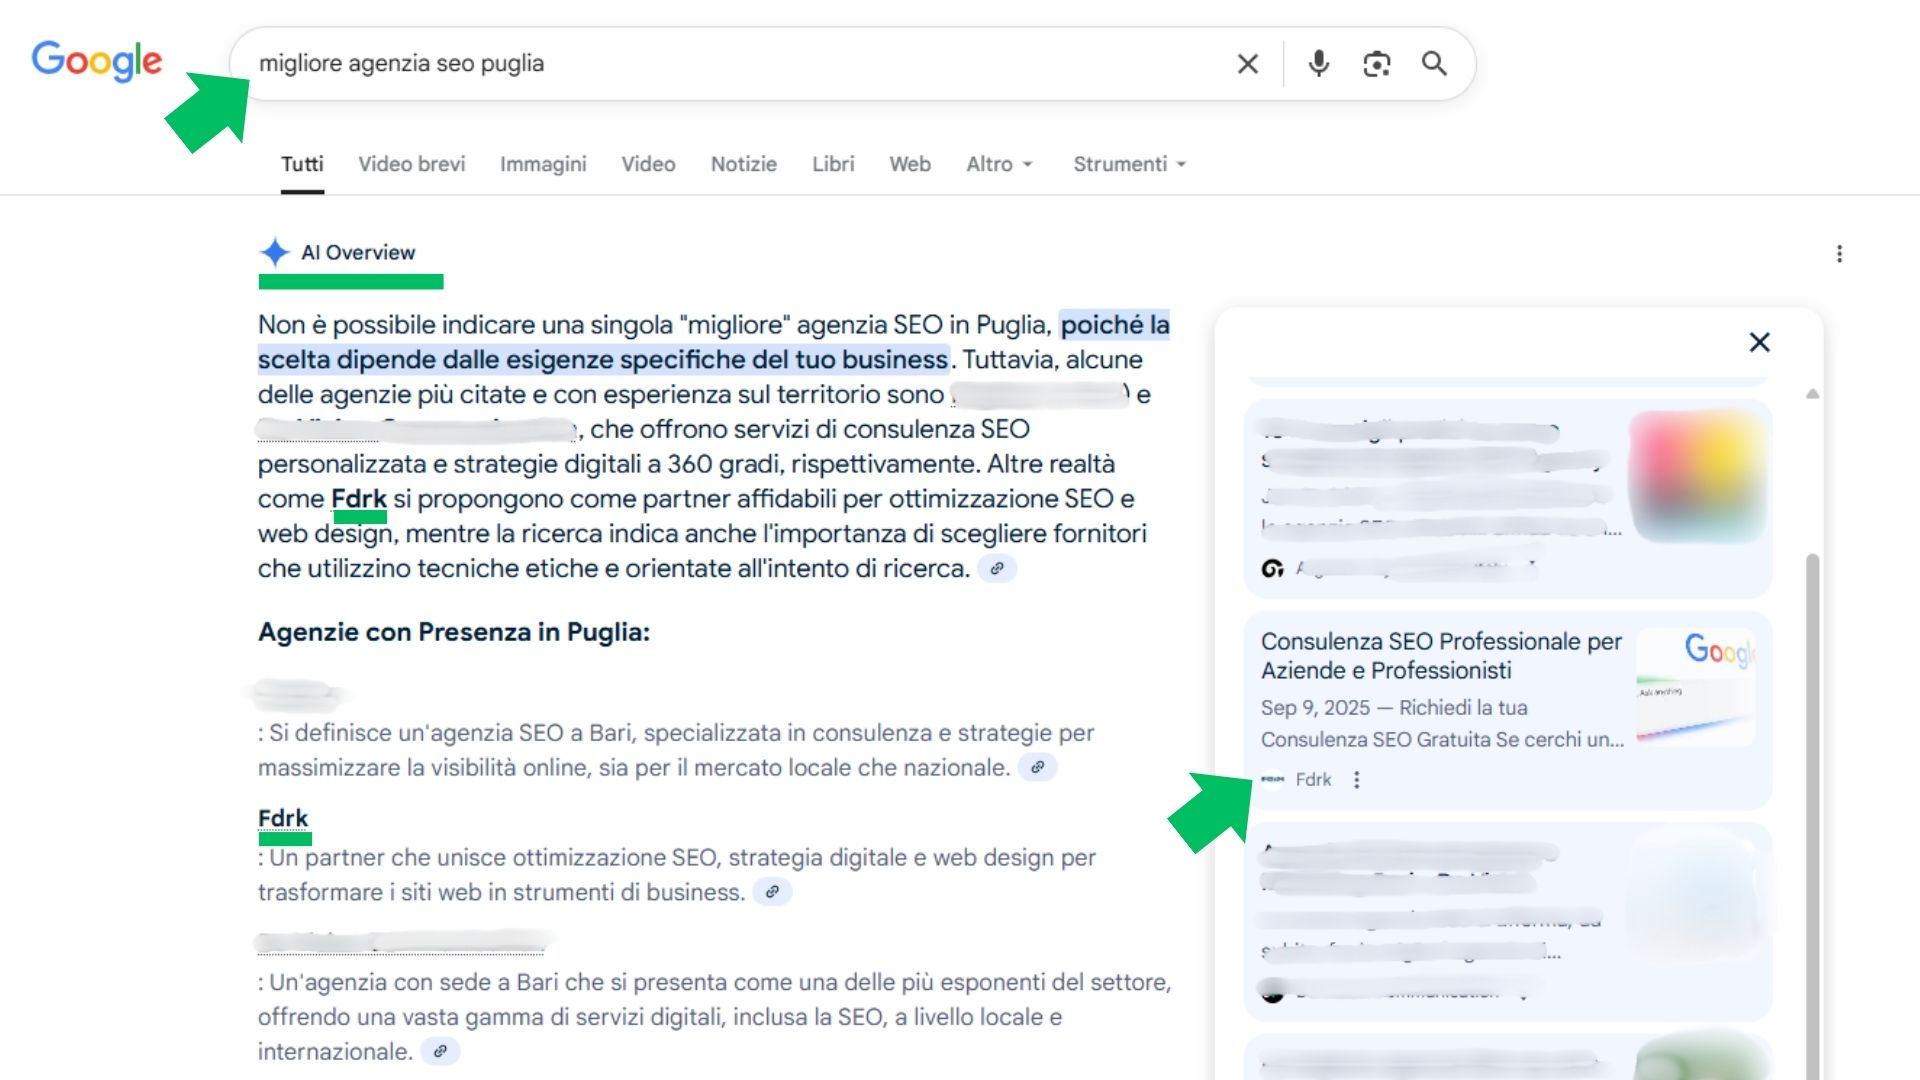The height and width of the screenshot is (1080, 1920).
Task: Open the Video brevi tab
Action: [411, 164]
